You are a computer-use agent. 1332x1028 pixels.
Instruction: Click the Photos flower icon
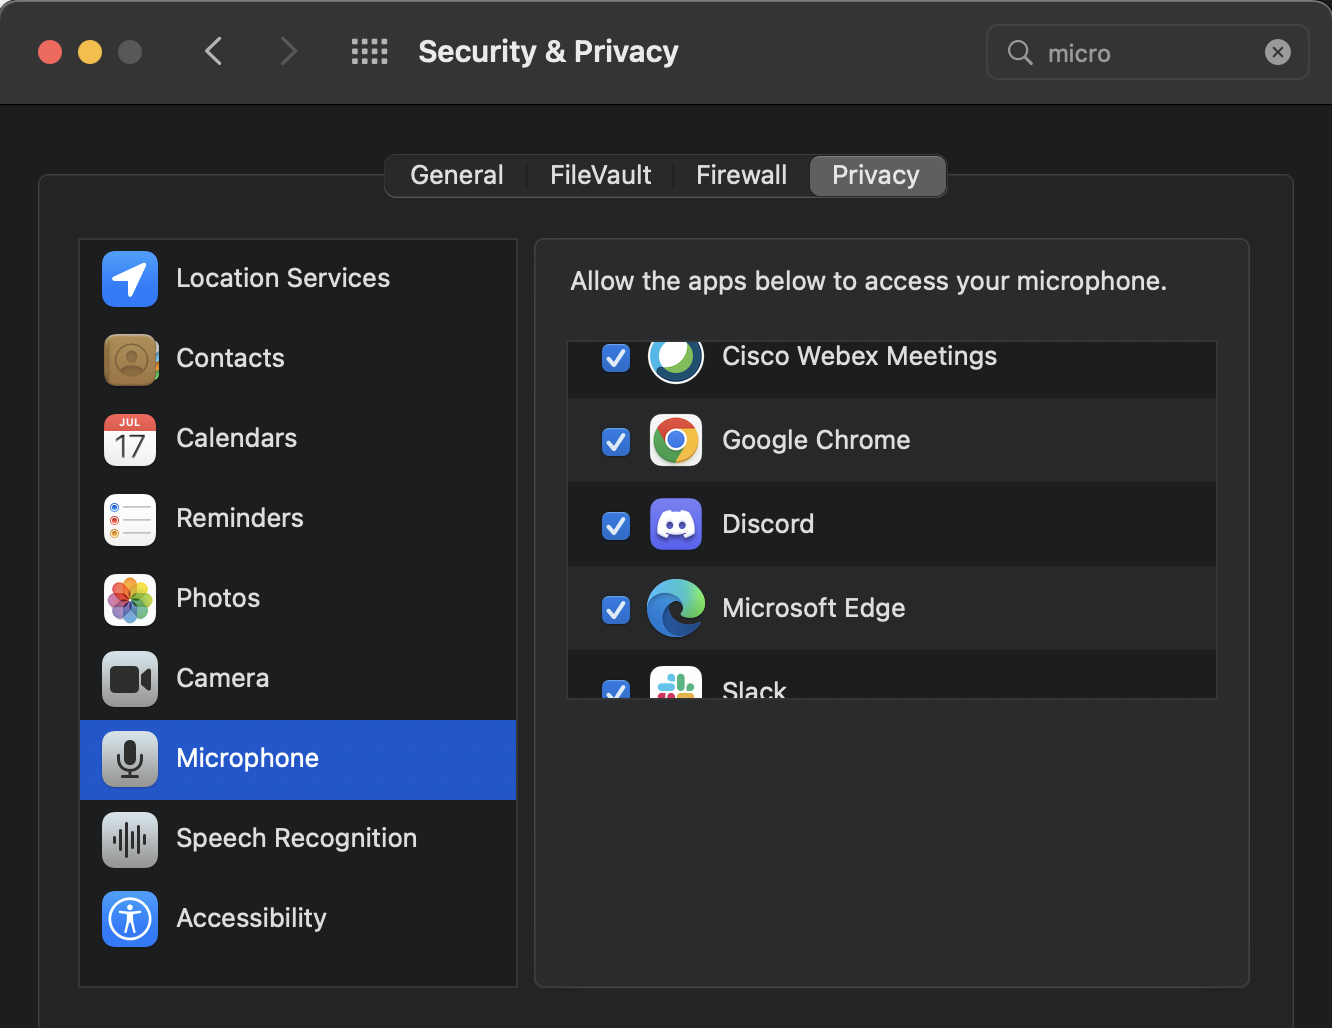point(130,599)
